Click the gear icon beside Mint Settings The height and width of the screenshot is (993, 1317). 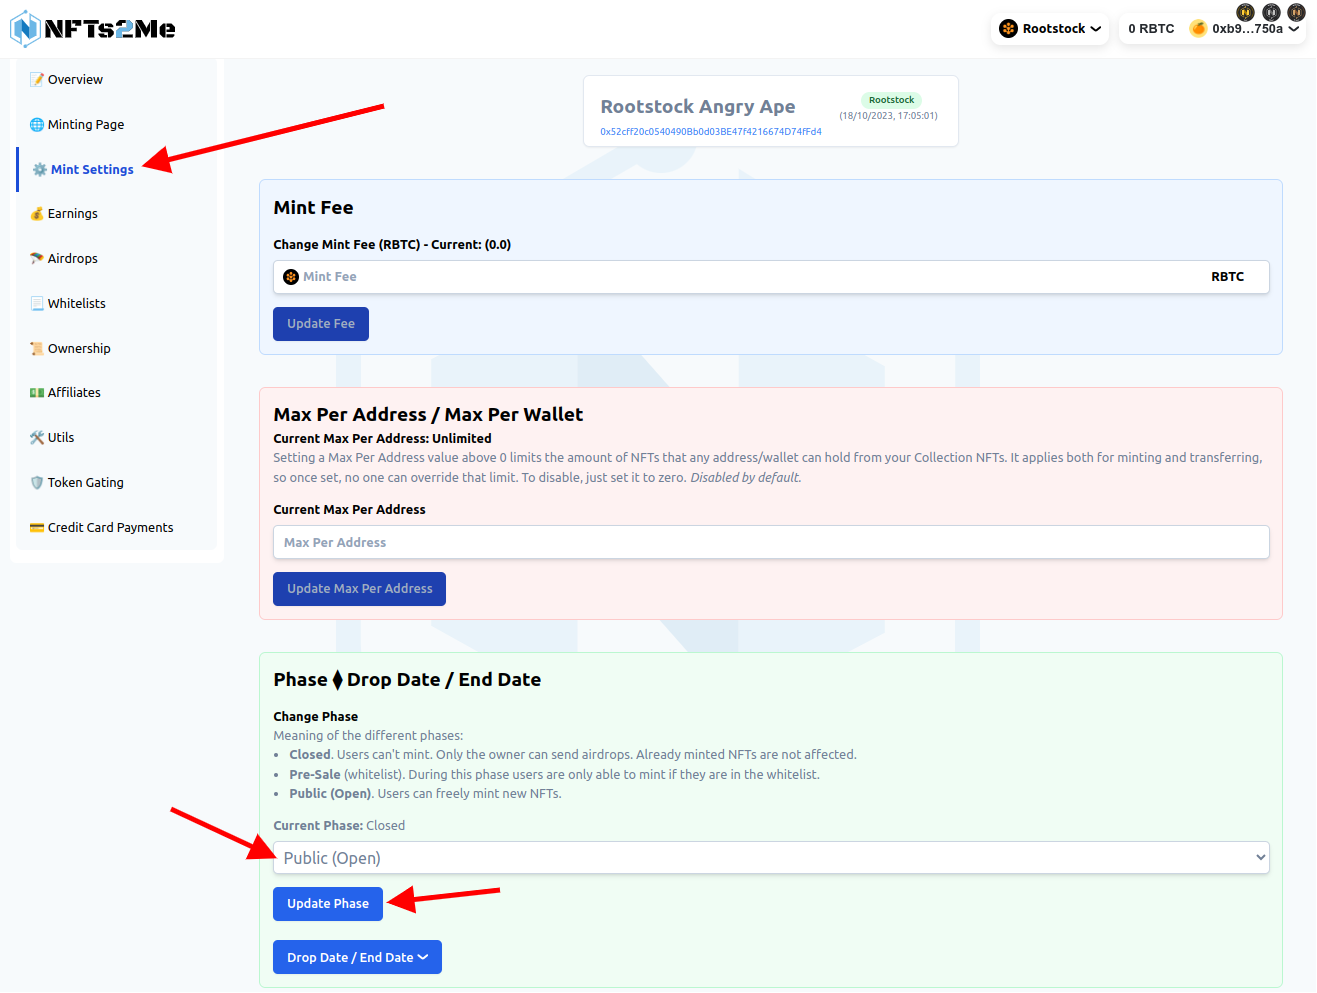40,169
